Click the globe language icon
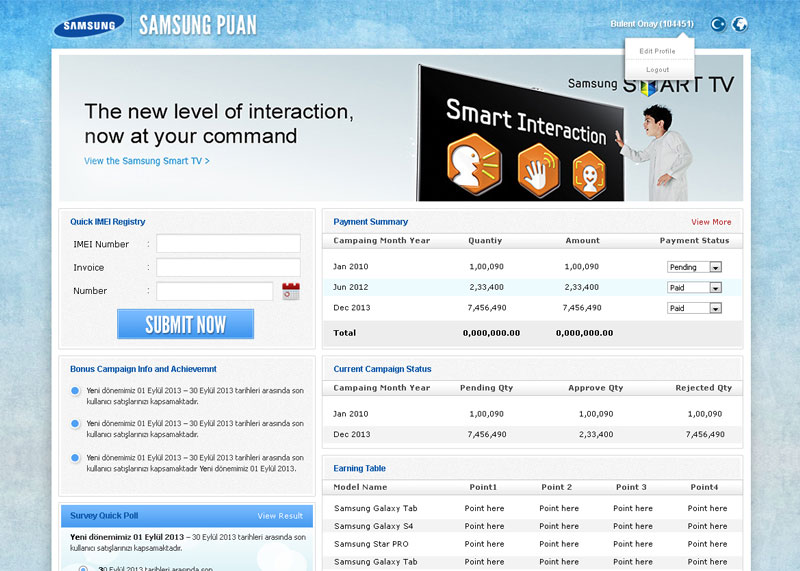800x571 pixels. pyautogui.click(x=740, y=24)
